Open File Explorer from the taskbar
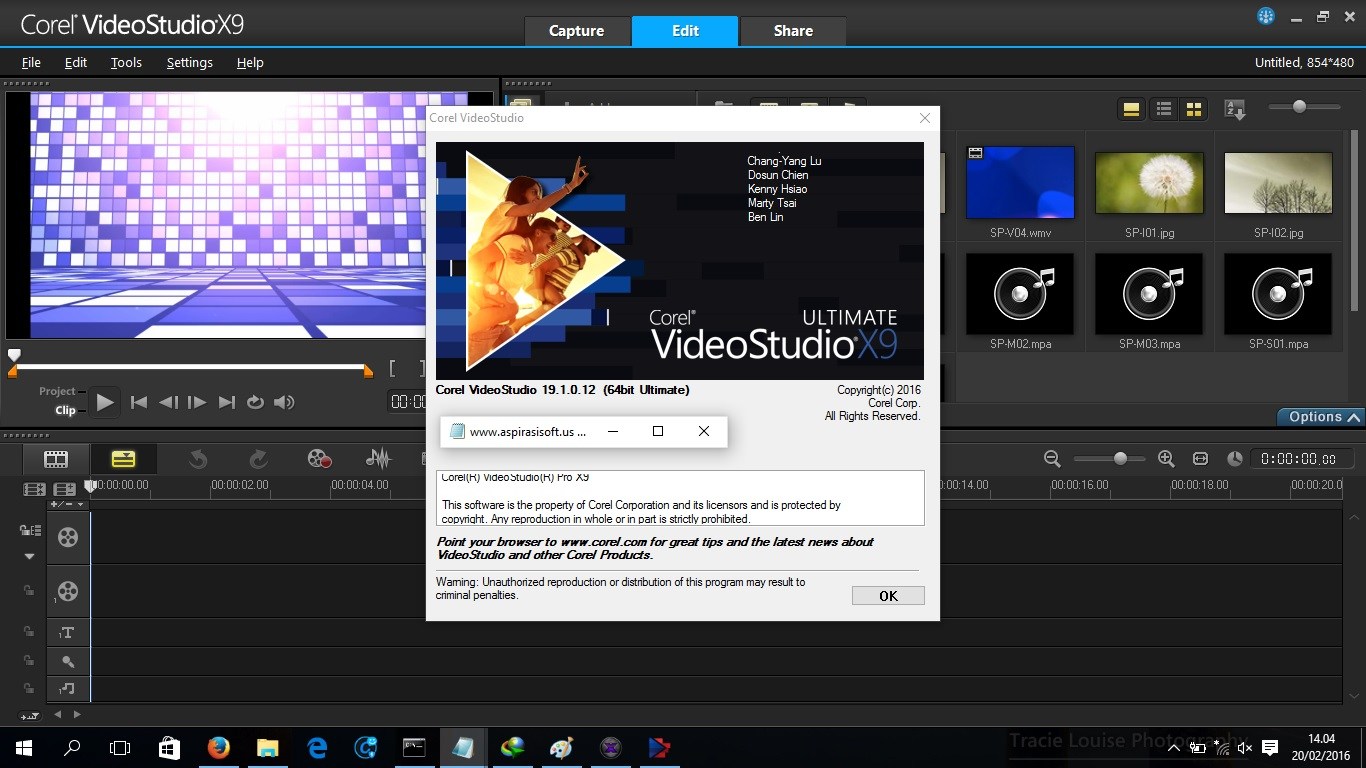The image size is (1366, 768). tap(267, 747)
